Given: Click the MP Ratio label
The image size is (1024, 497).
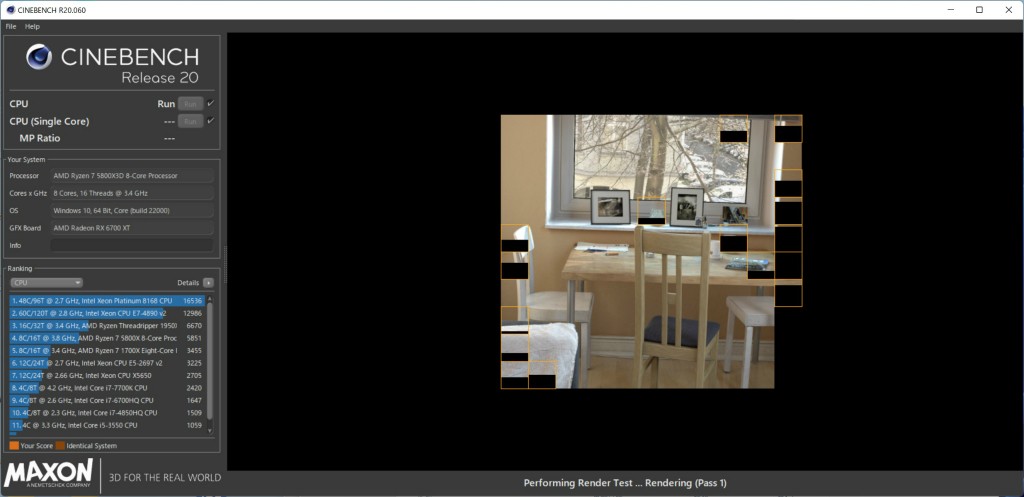Looking at the screenshot, I should tap(40, 138).
